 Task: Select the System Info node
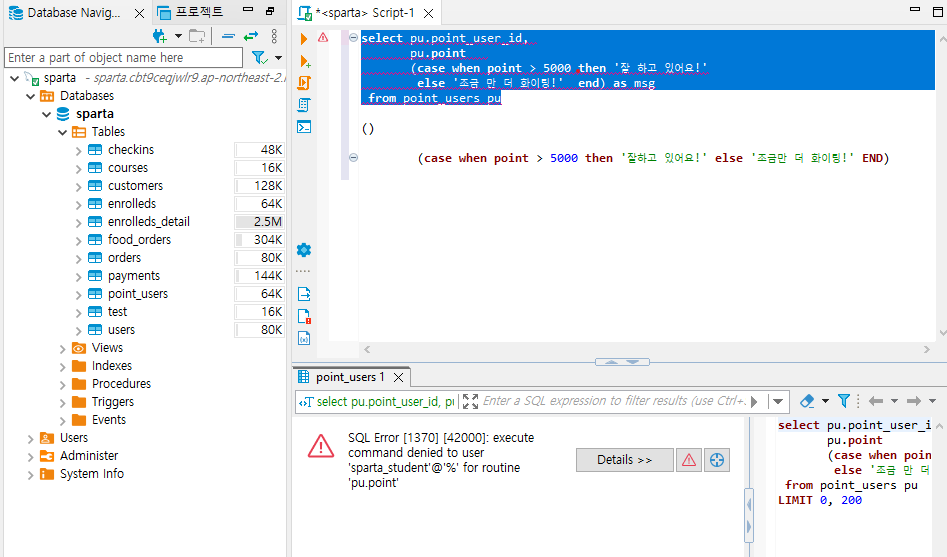(91, 474)
